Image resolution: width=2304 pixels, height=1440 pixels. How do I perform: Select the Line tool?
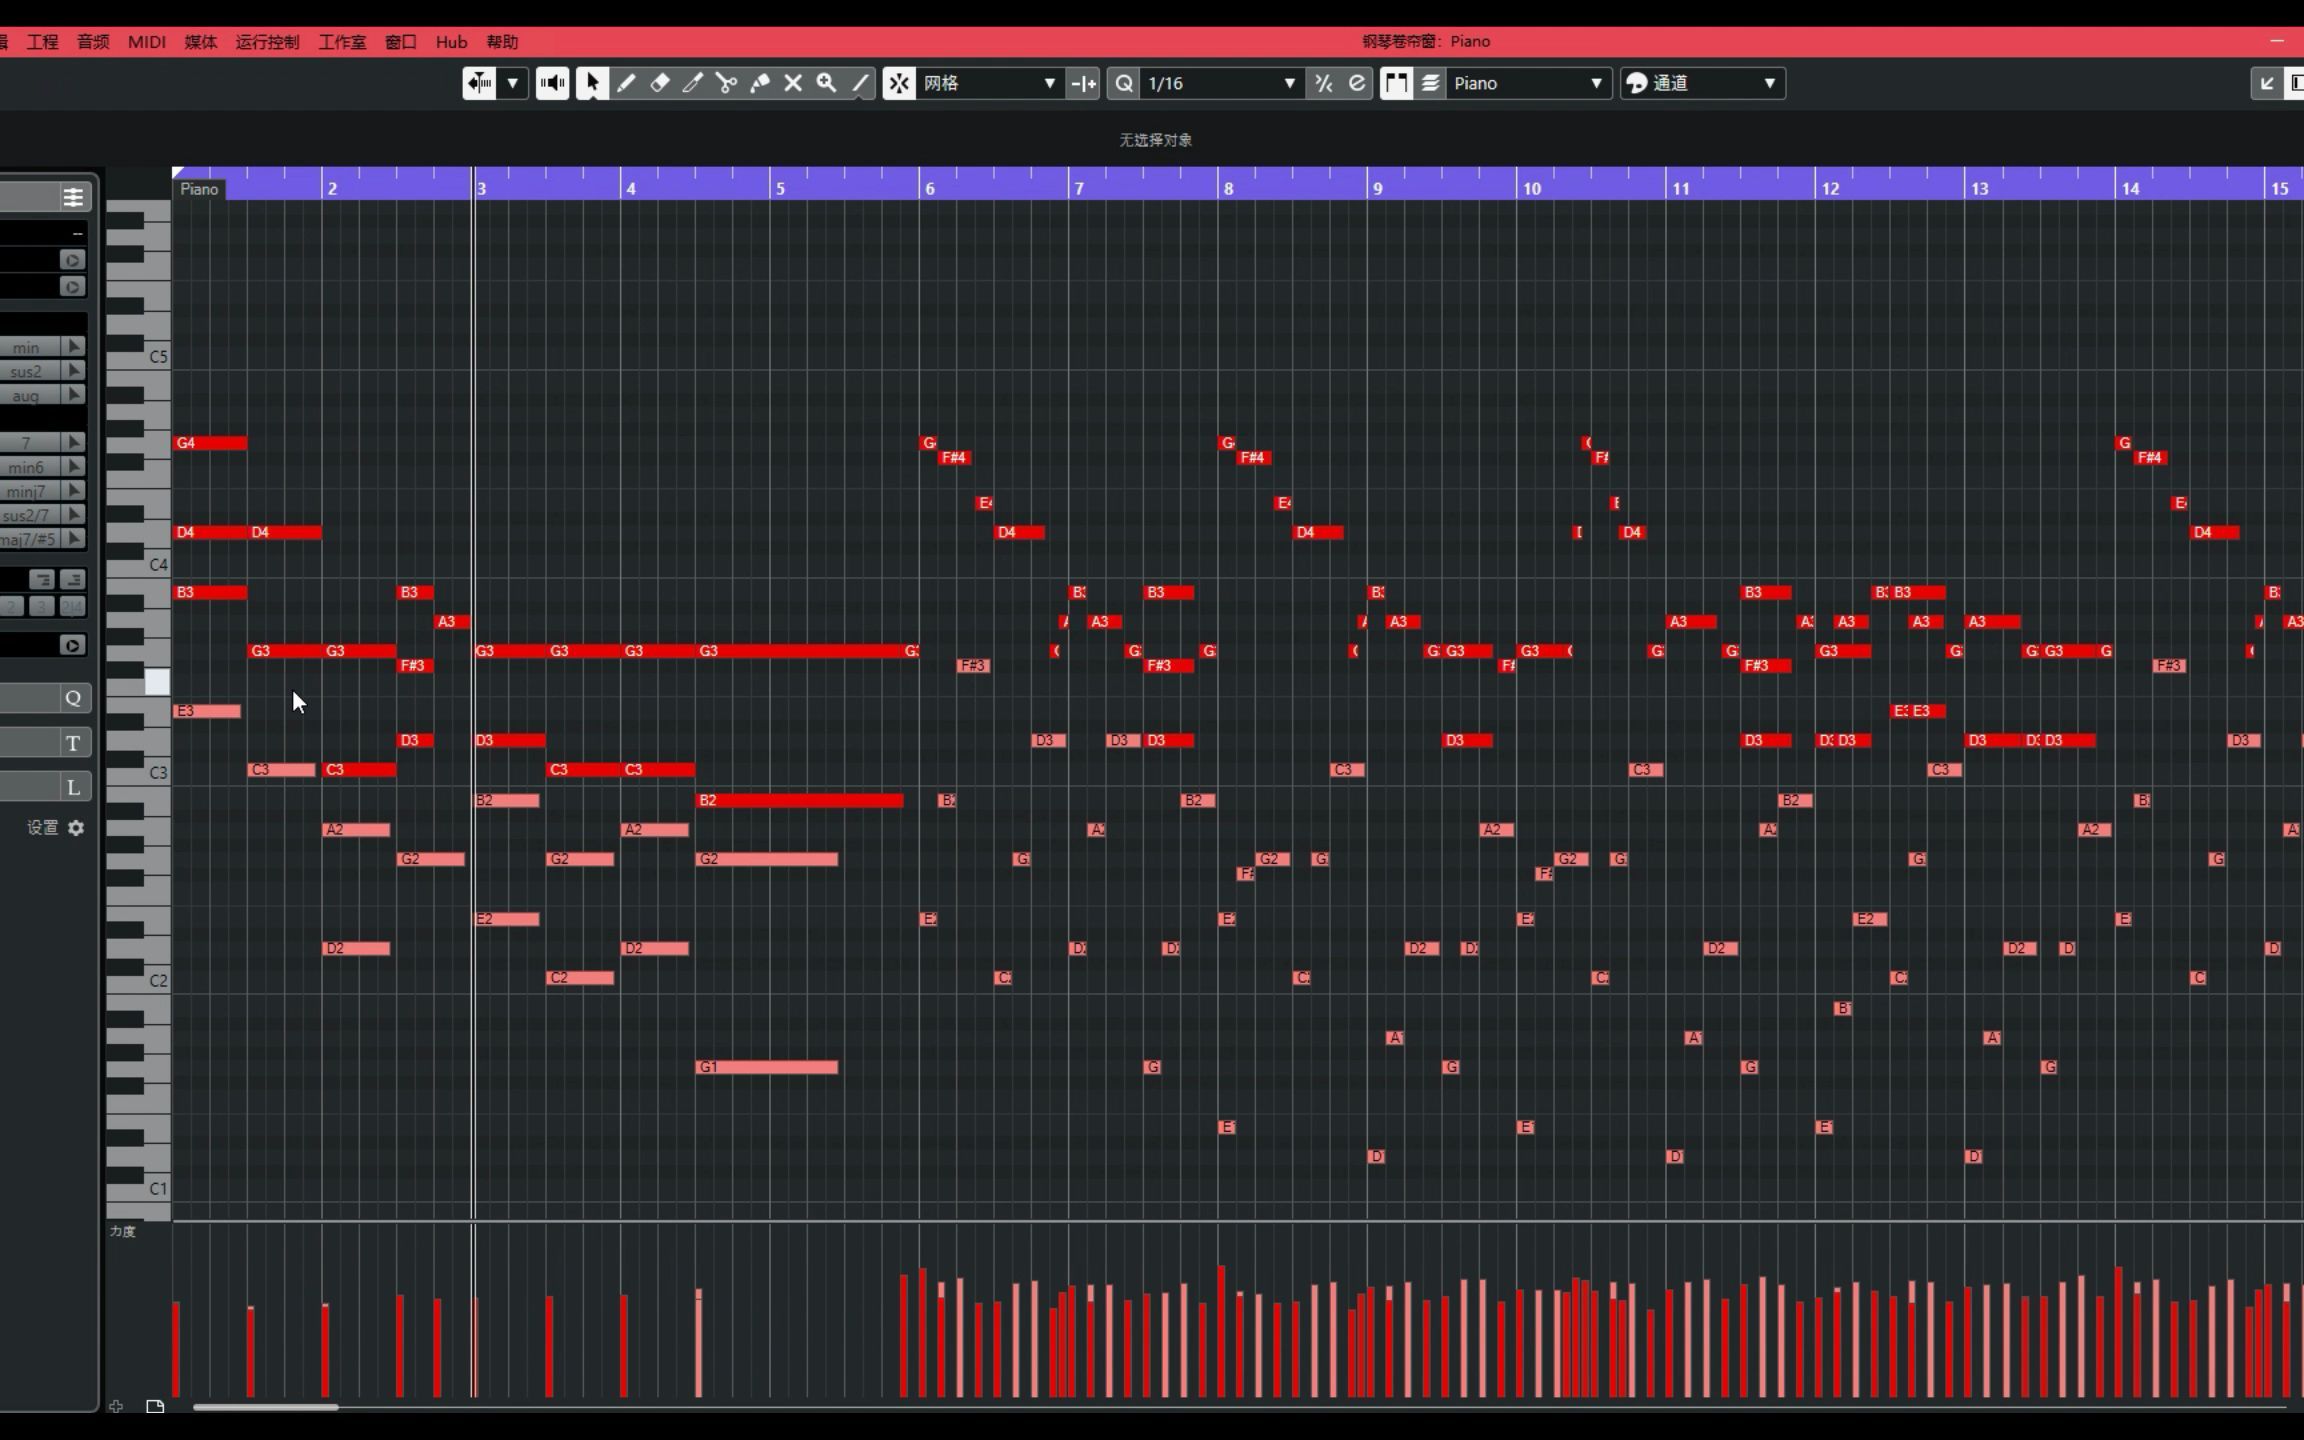[x=860, y=83]
